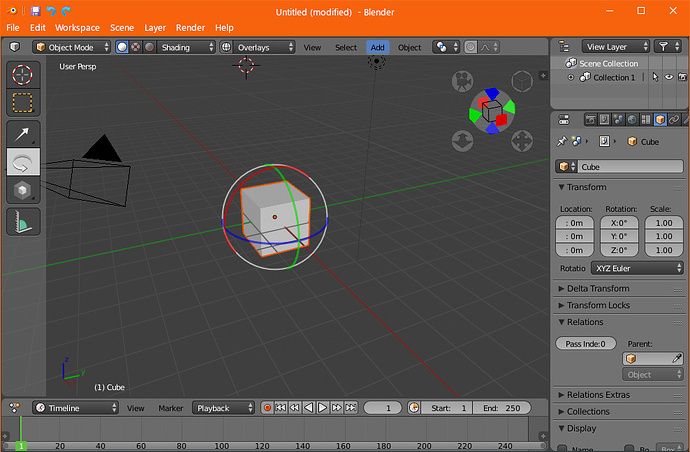
Task: Open the Render menu
Action: coord(190,27)
